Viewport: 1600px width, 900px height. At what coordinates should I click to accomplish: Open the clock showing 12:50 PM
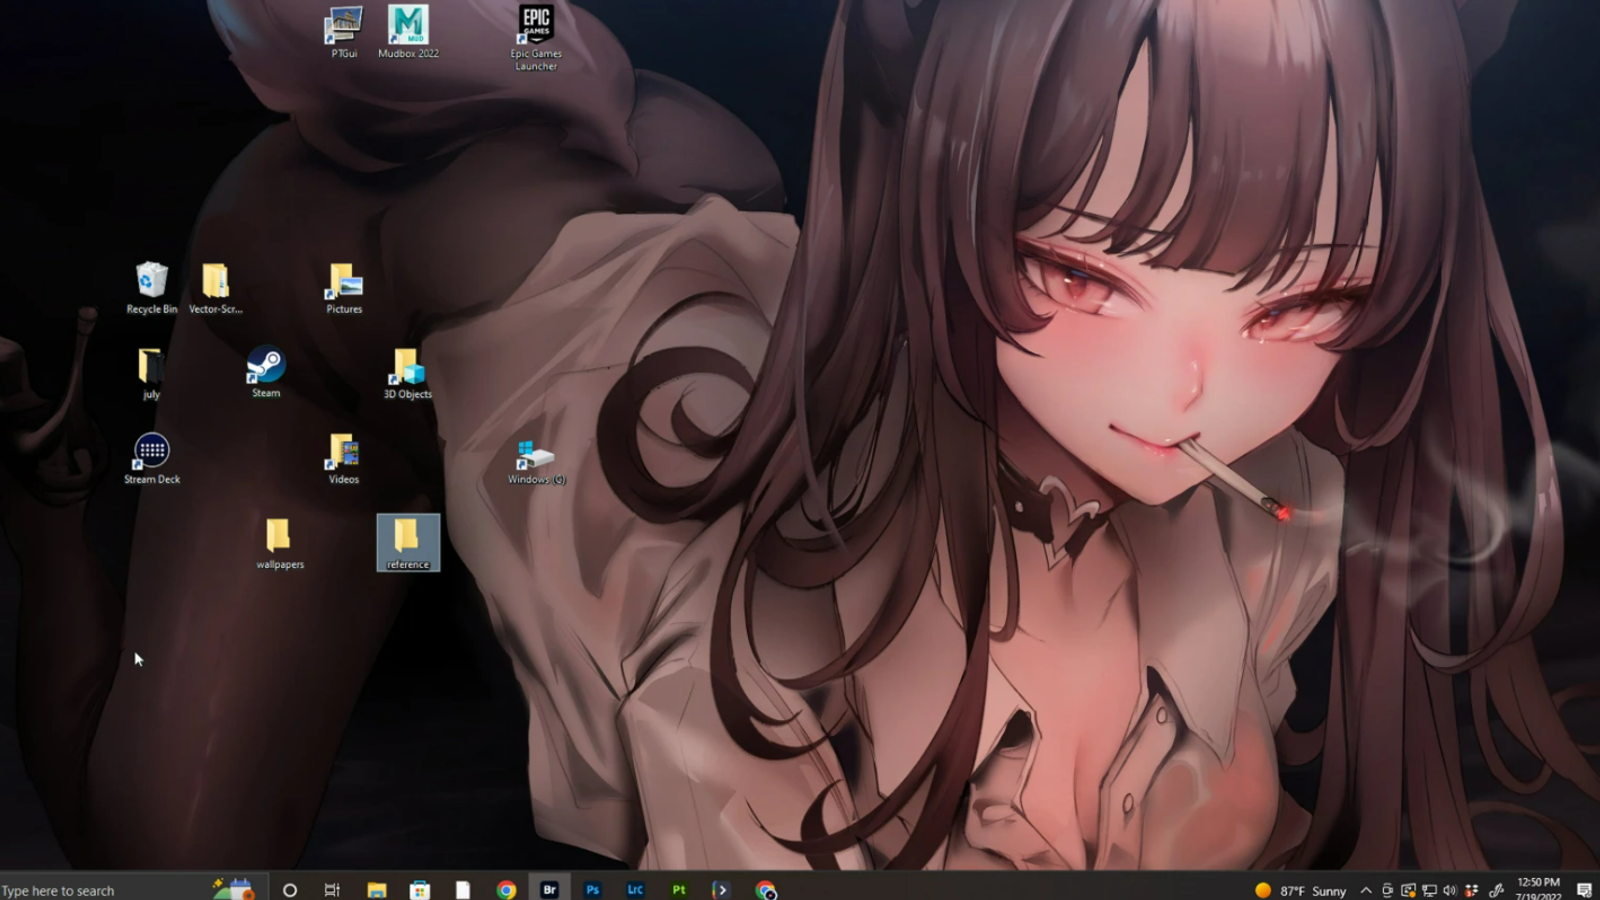(x=1538, y=889)
